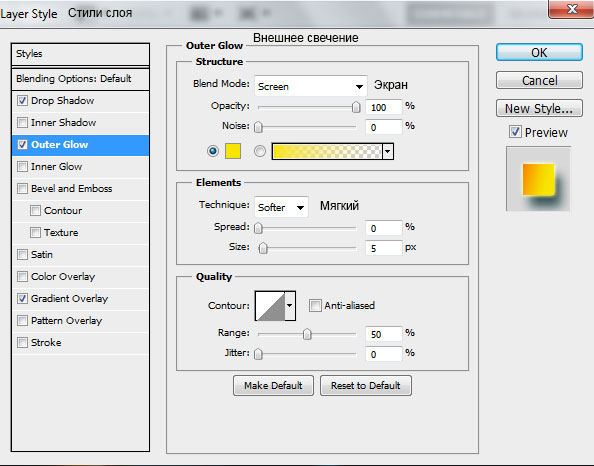Uncheck the Gradient Overlay checkbox
594x466 pixels.
tap(22, 299)
